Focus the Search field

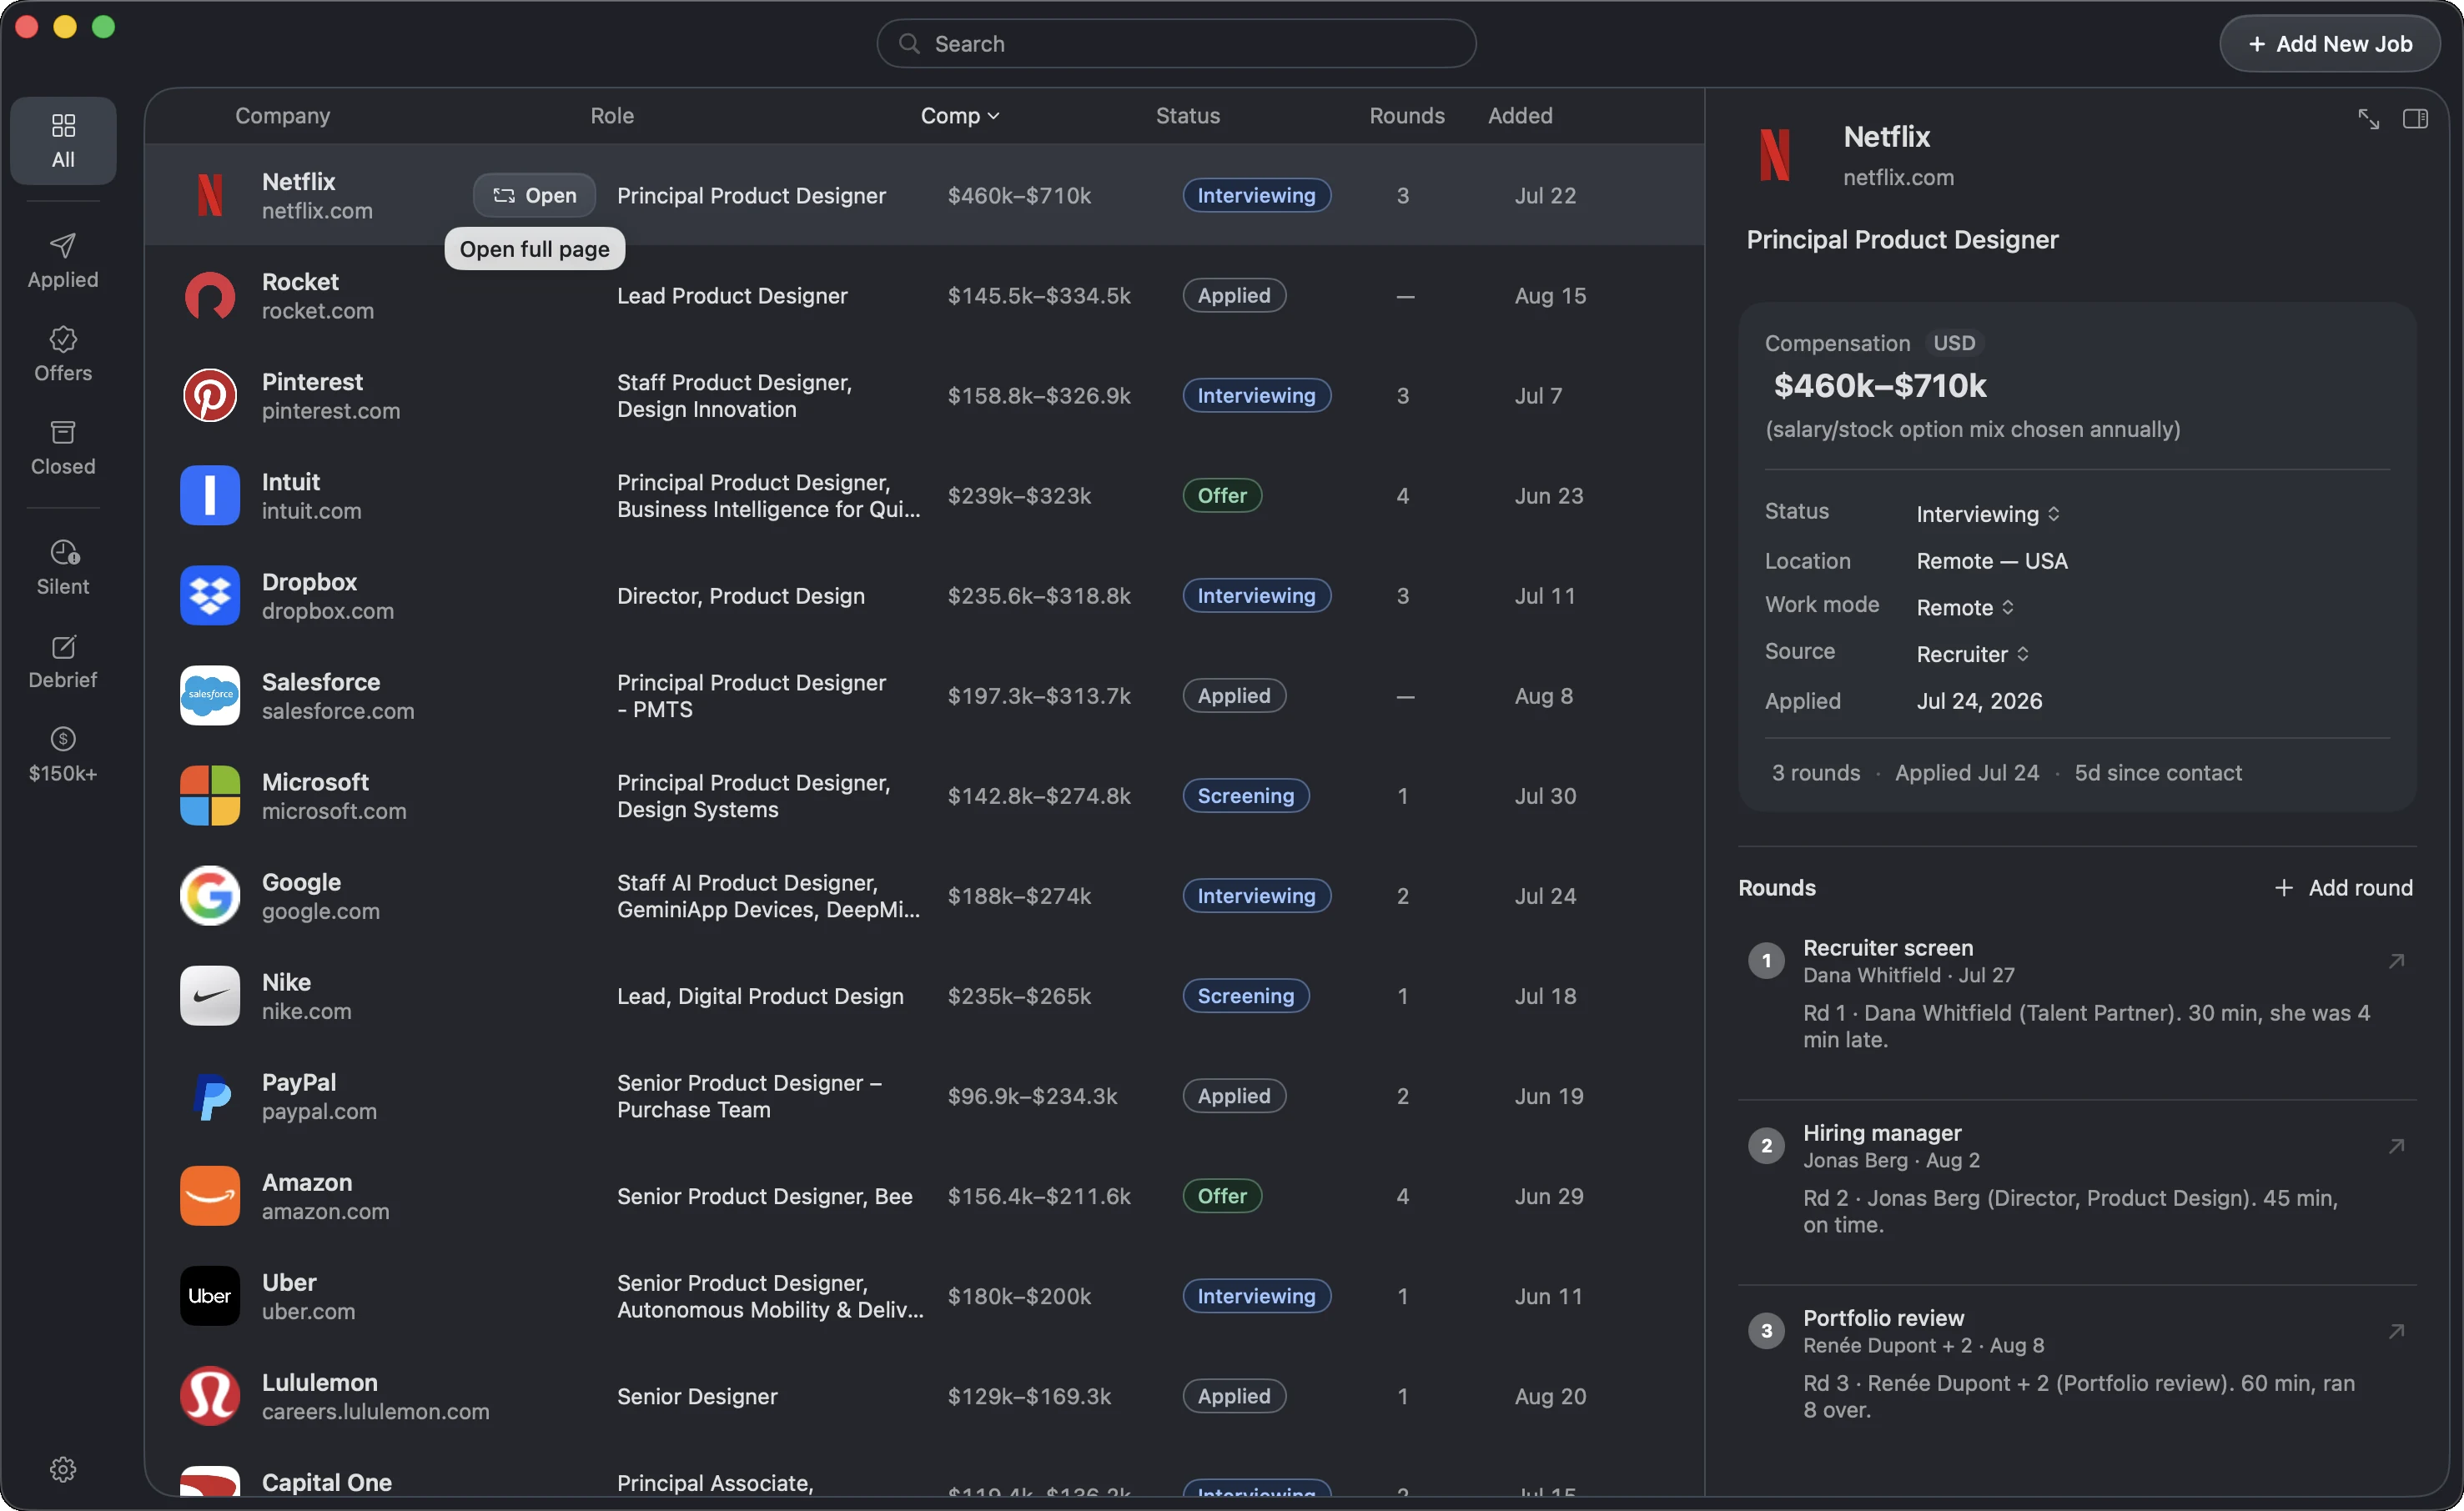[x=1176, y=44]
